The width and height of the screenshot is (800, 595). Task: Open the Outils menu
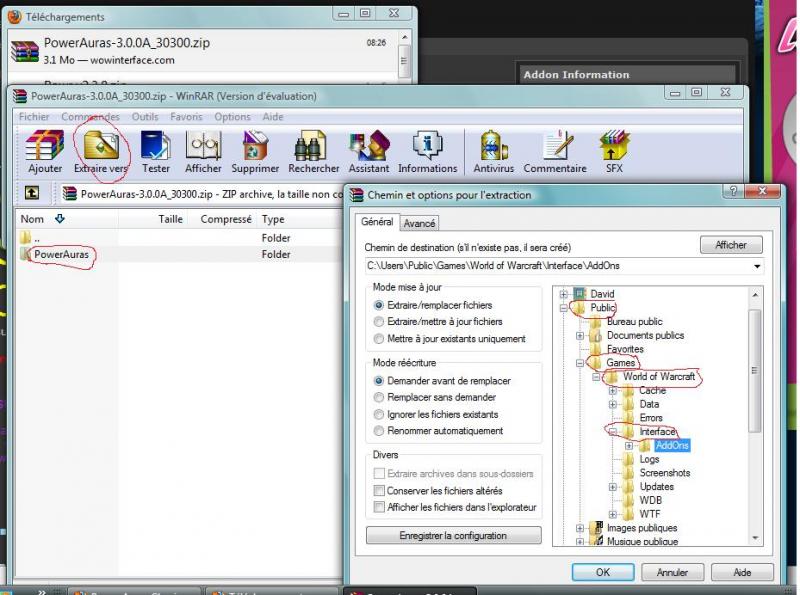[145, 117]
